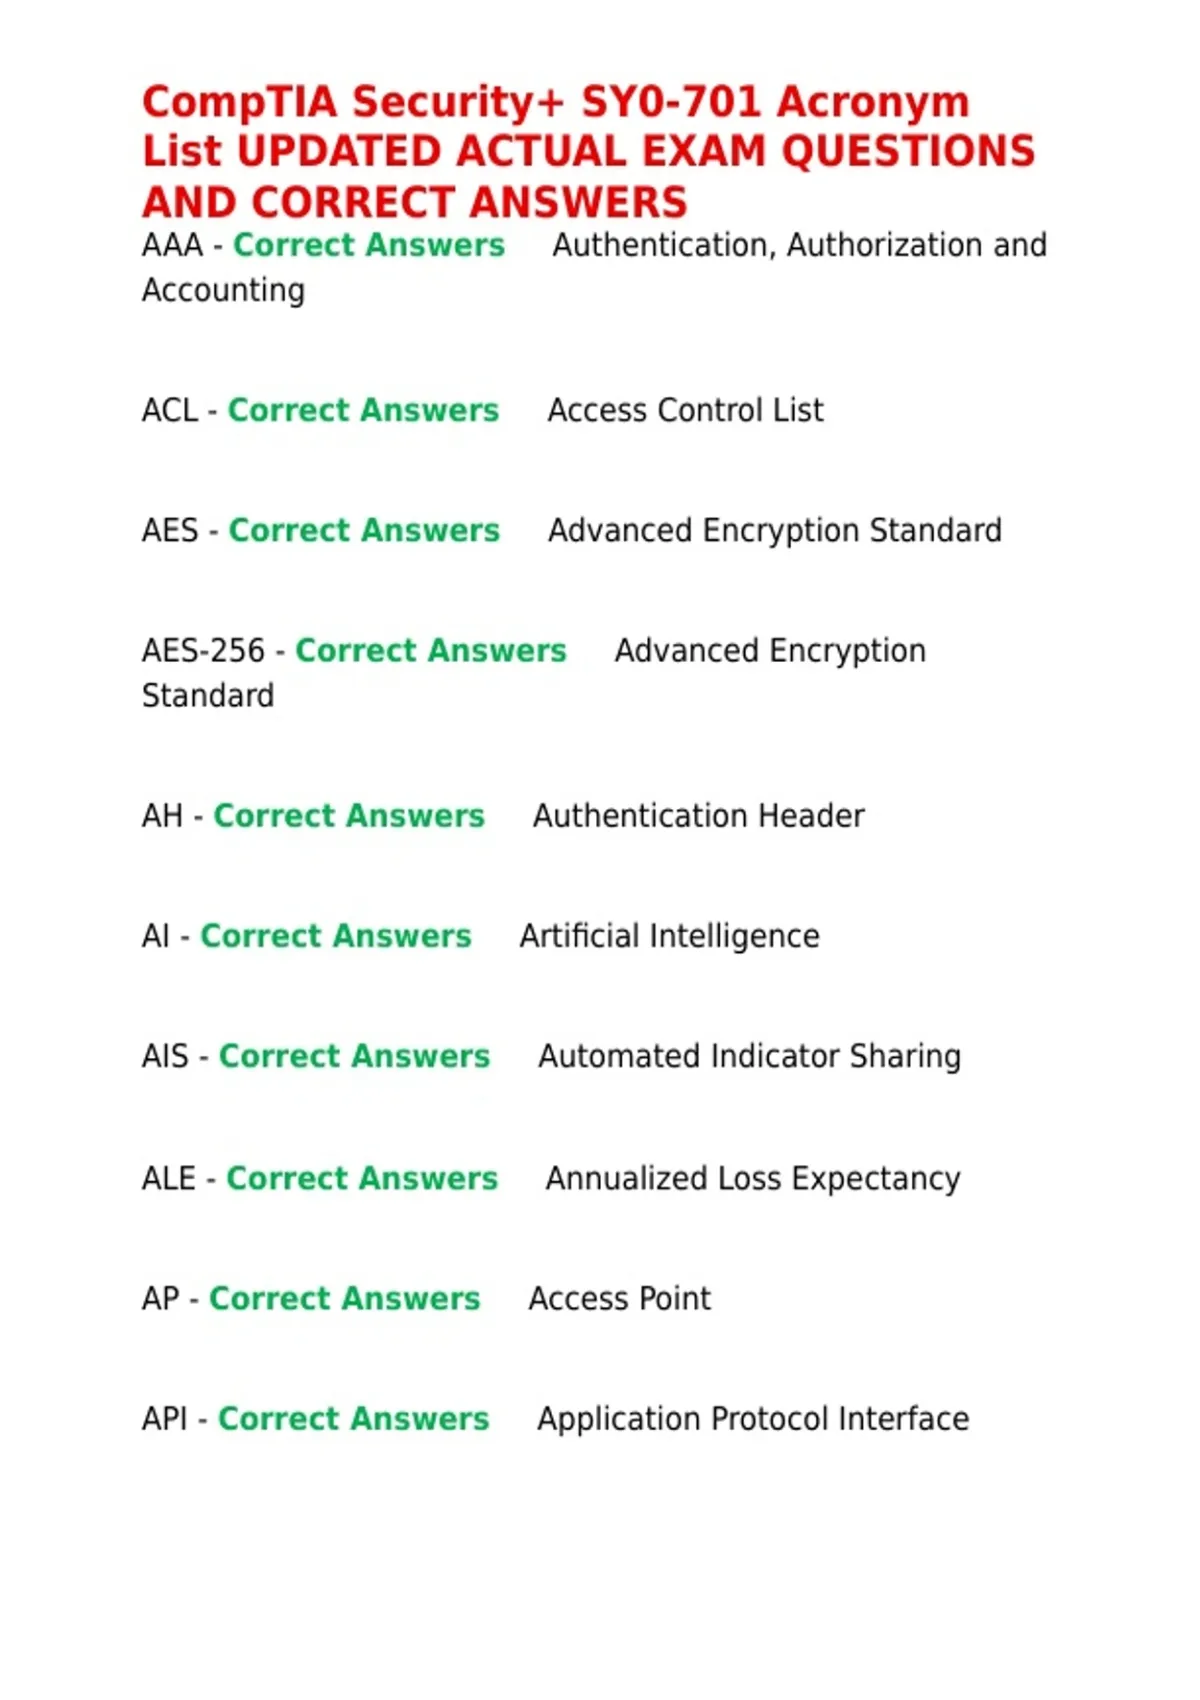The image size is (1200, 1700).
Task: Click the Artificial Intelligence definition
Action: point(669,937)
